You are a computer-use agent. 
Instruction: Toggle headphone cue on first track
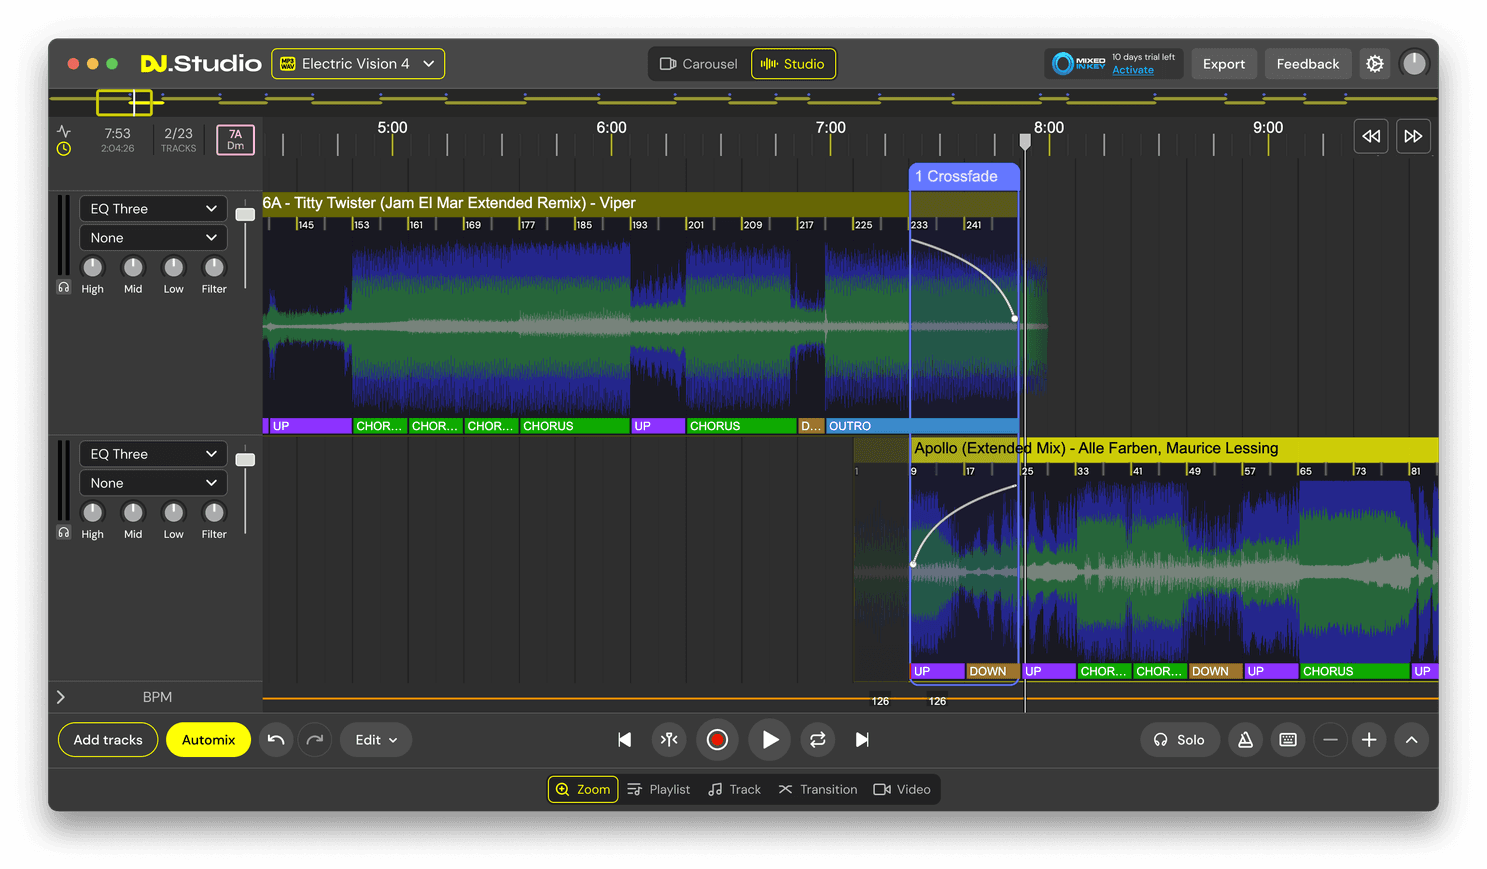(64, 288)
